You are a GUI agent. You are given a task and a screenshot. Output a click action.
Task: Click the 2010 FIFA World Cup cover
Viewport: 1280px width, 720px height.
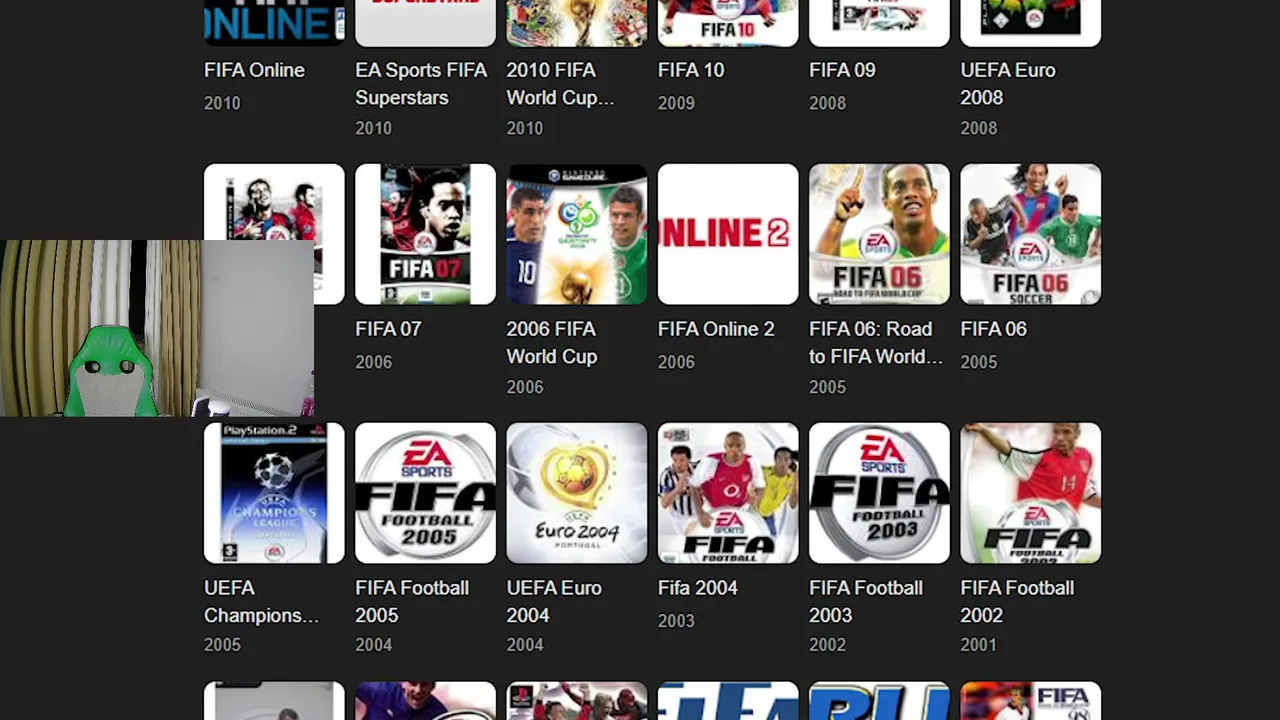[x=577, y=22]
